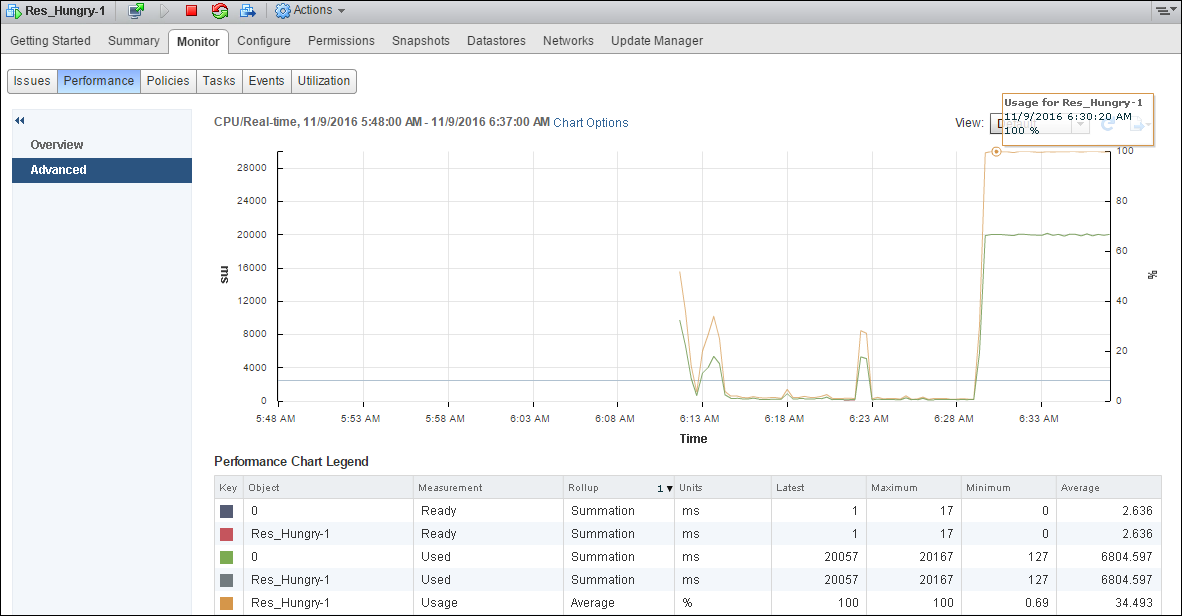Click the red key swatch for Res_Hungry-1 Ready

point(226,535)
